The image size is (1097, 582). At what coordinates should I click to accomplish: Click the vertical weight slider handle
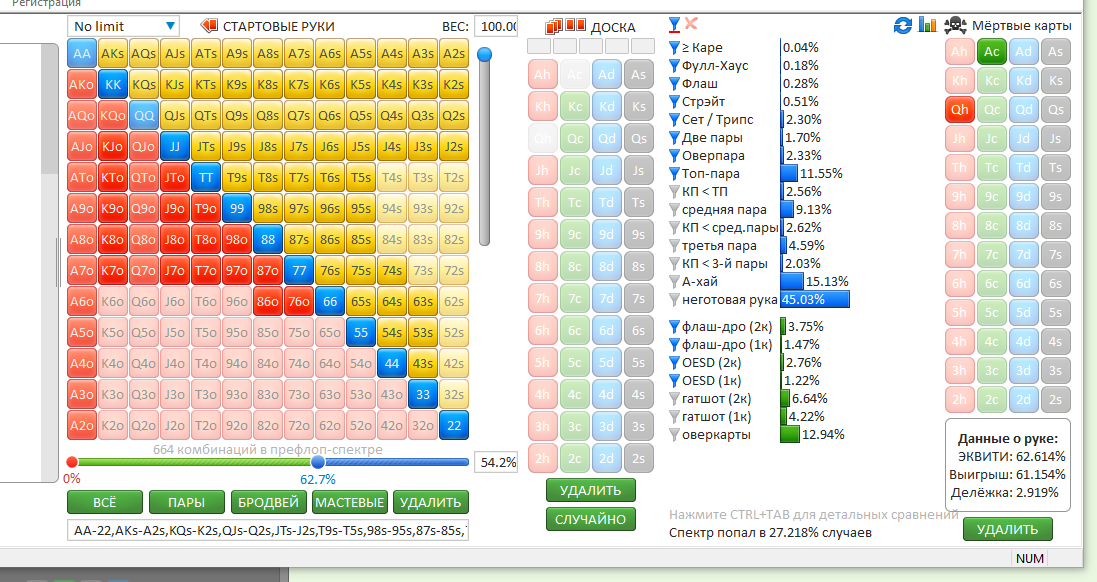[484, 55]
